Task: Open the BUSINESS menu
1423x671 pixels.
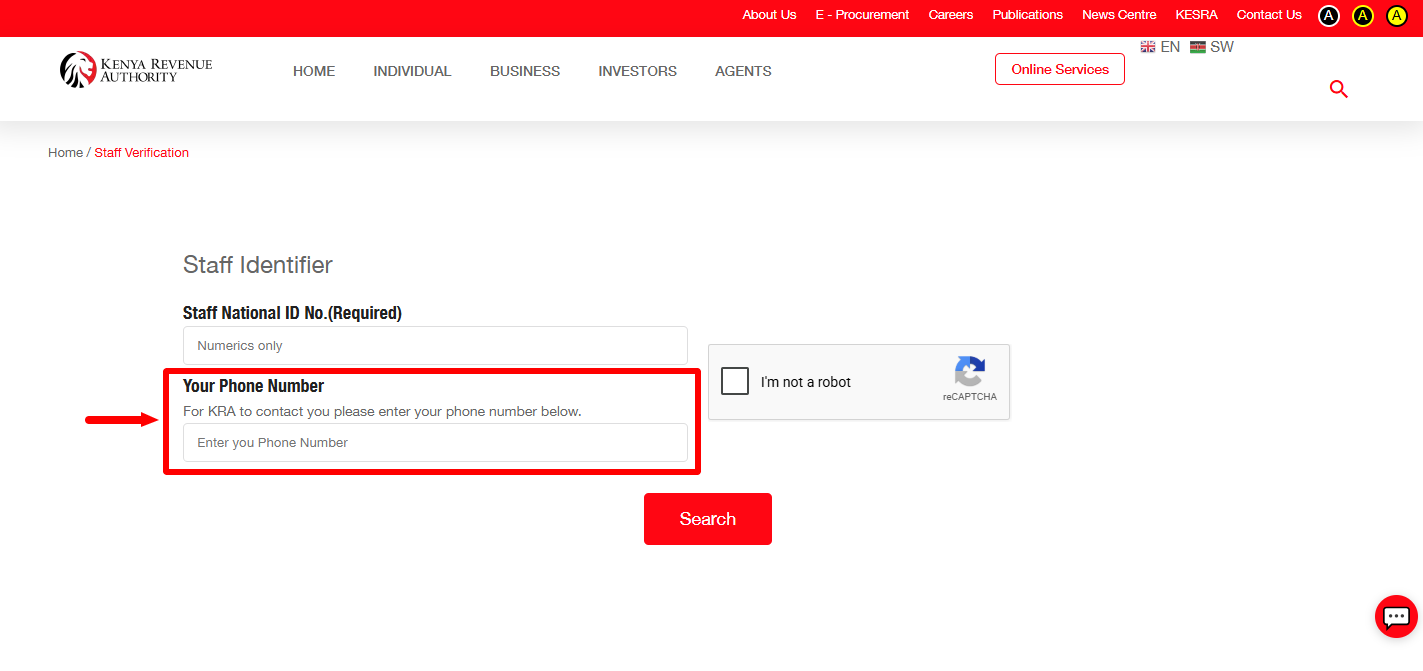Action: coord(525,71)
